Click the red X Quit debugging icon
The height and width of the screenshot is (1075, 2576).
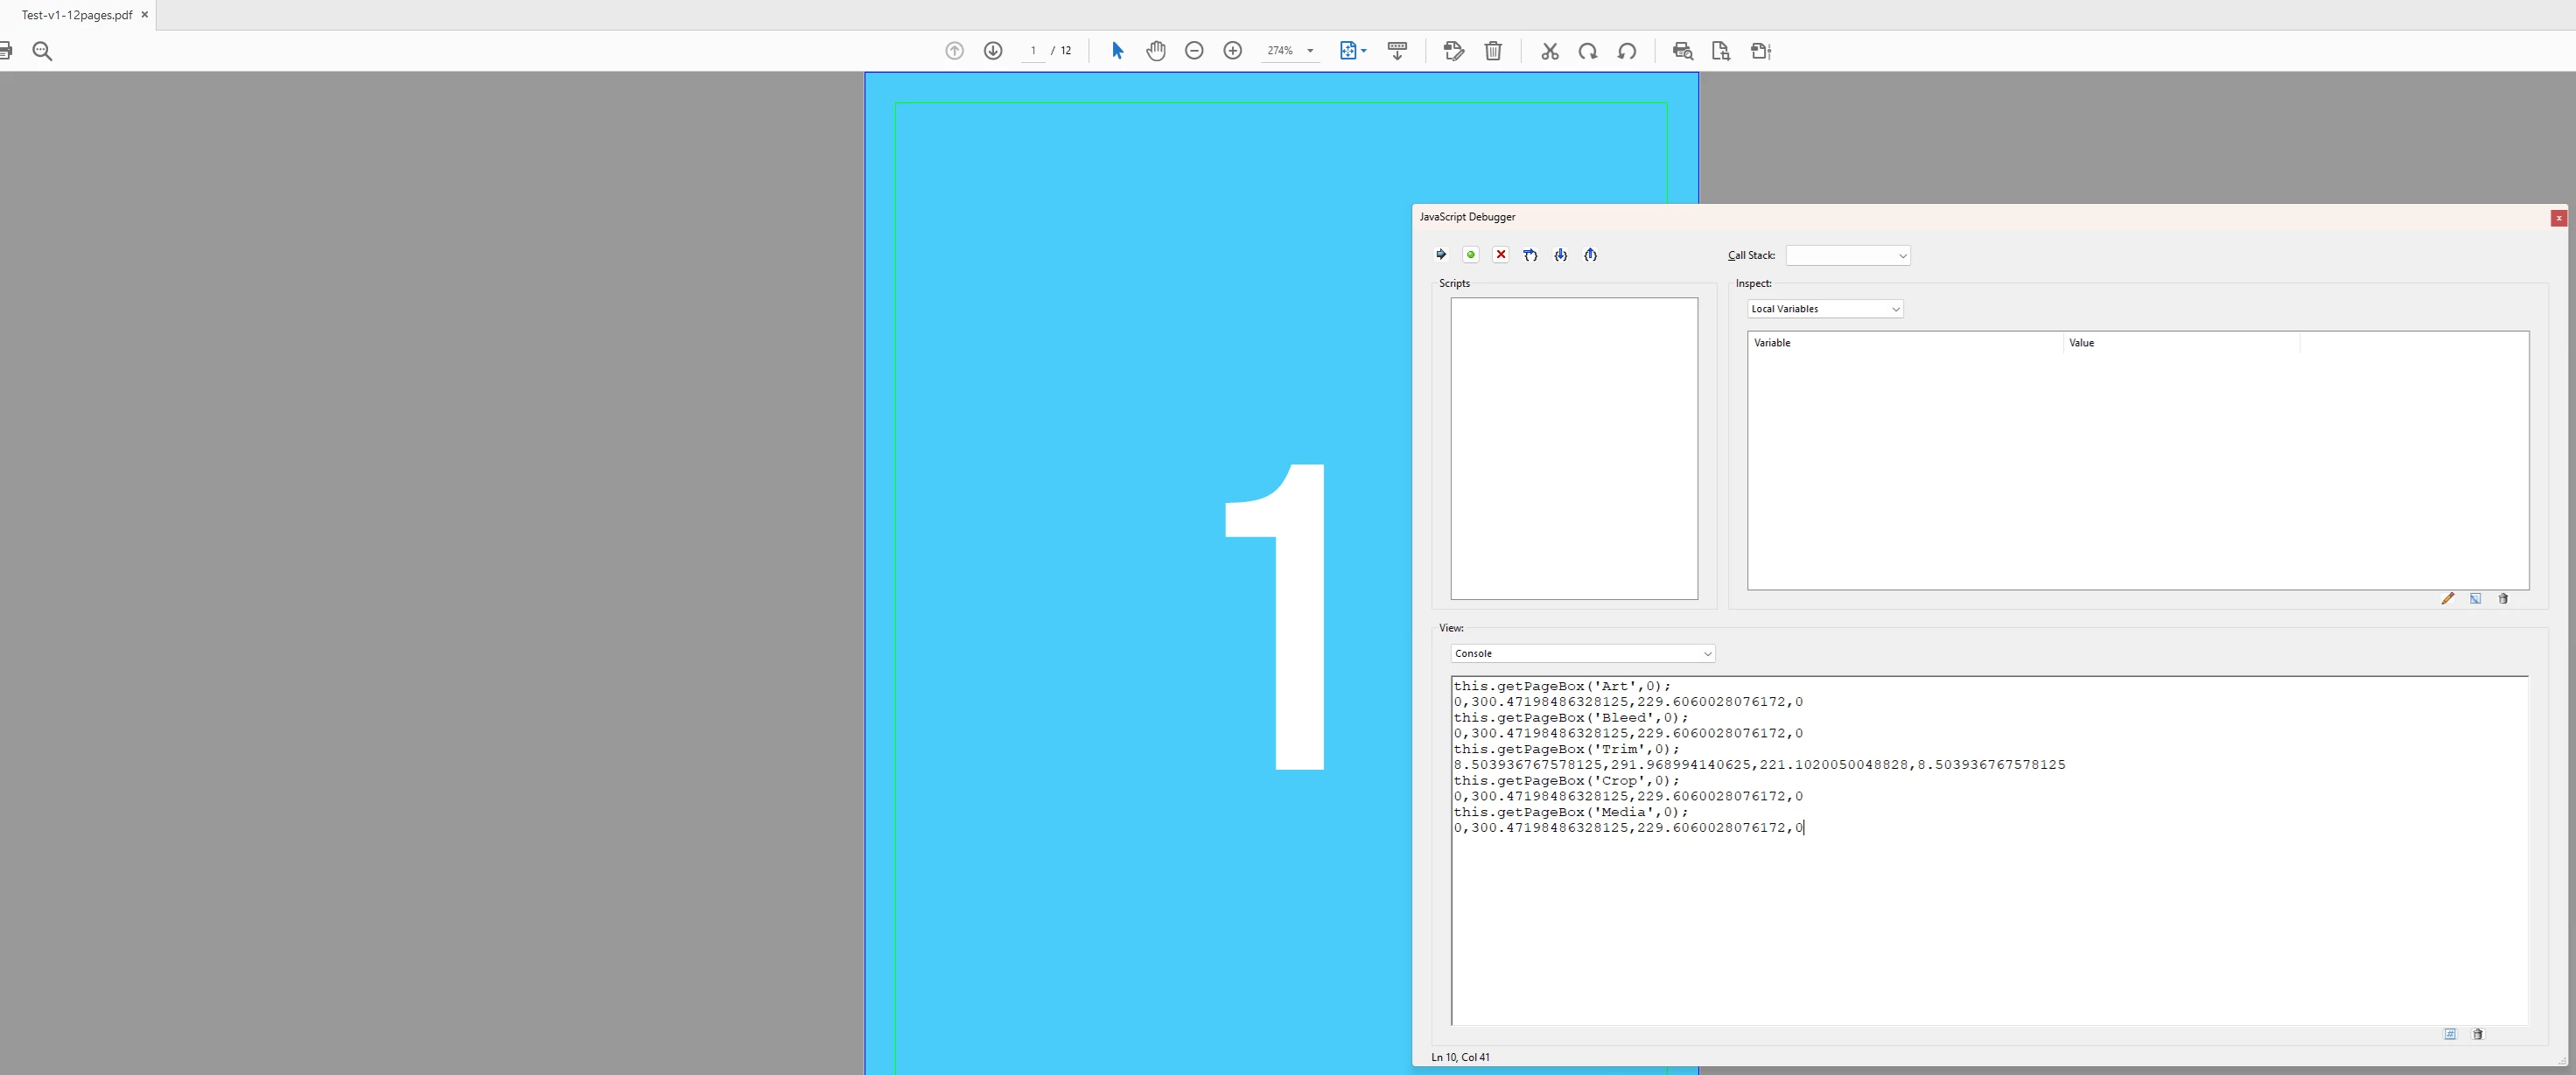pyautogui.click(x=1501, y=255)
